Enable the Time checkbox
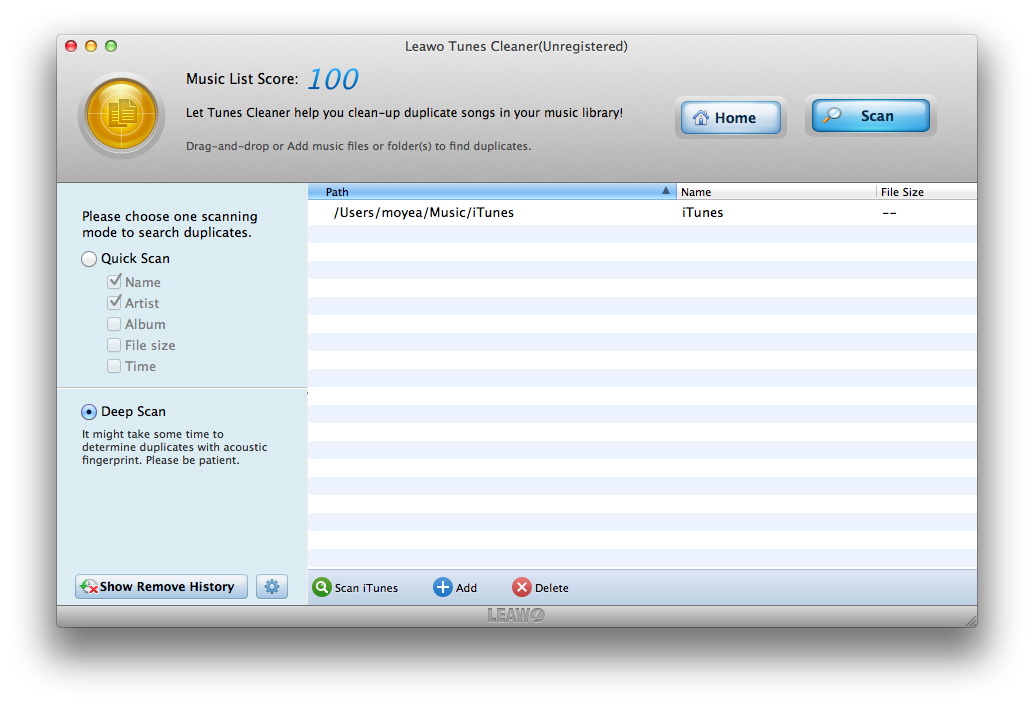The image size is (1034, 706). pyautogui.click(x=115, y=366)
